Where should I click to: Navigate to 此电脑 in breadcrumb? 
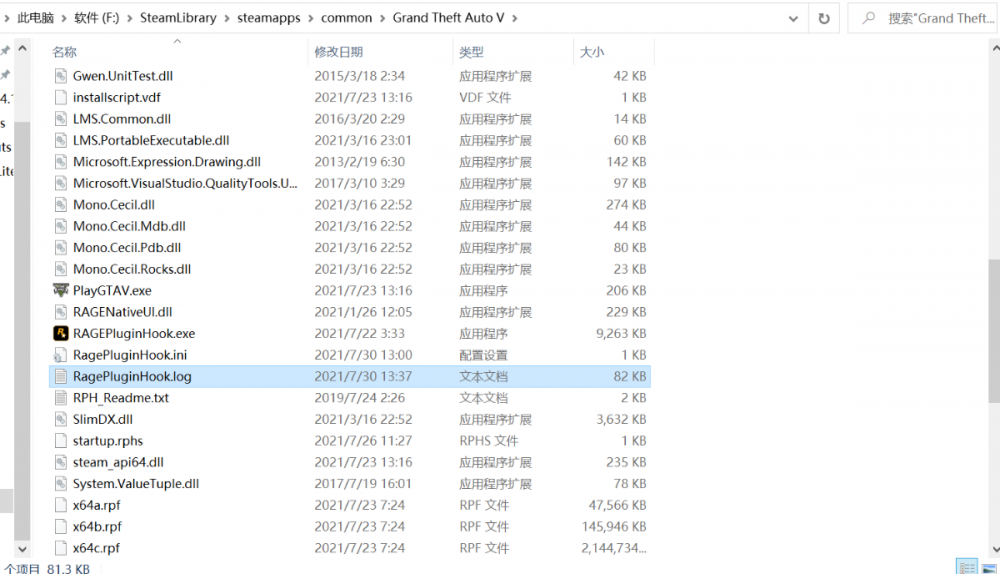[x=36, y=18]
